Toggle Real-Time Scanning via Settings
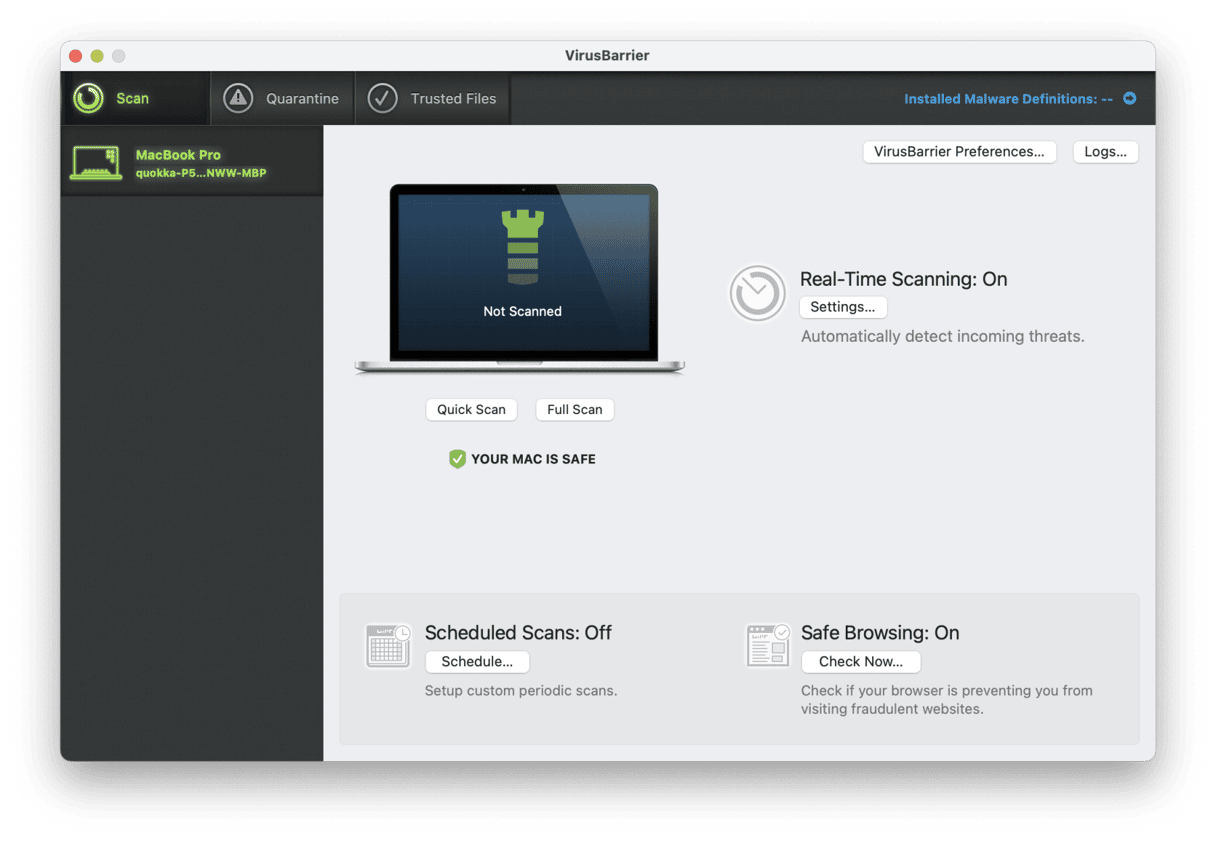Image resolution: width=1216 pixels, height=841 pixels. click(x=842, y=307)
